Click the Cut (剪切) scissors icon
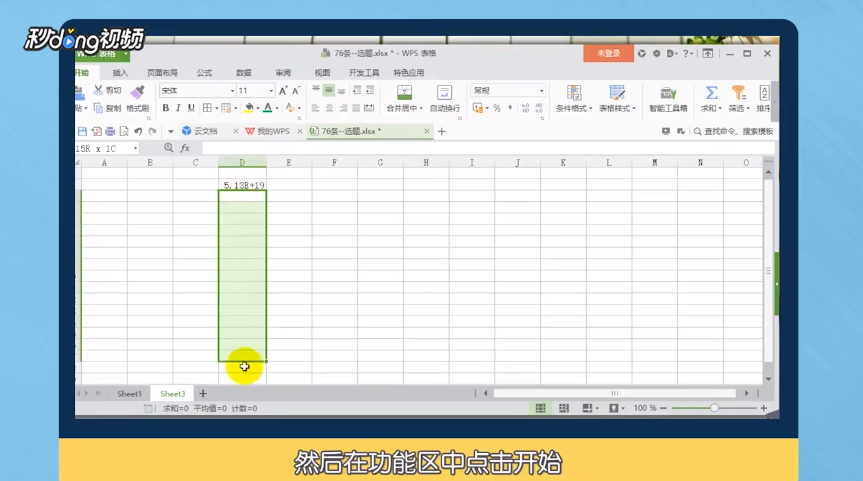The width and height of the screenshot is (863, 481). point(98,90)
